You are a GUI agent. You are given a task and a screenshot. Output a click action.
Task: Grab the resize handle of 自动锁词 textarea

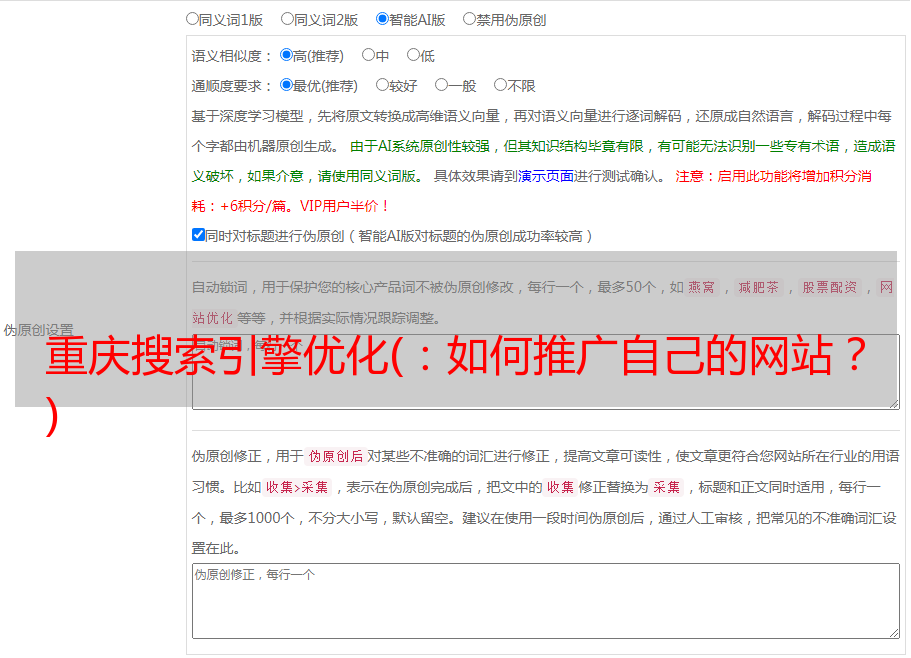click(894, 404)
